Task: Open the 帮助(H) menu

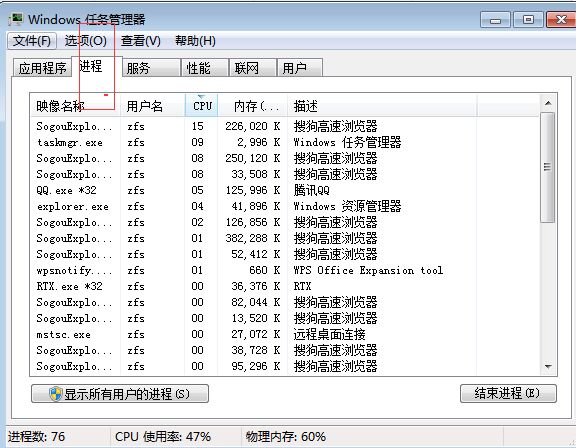Action: coord(195,40)
